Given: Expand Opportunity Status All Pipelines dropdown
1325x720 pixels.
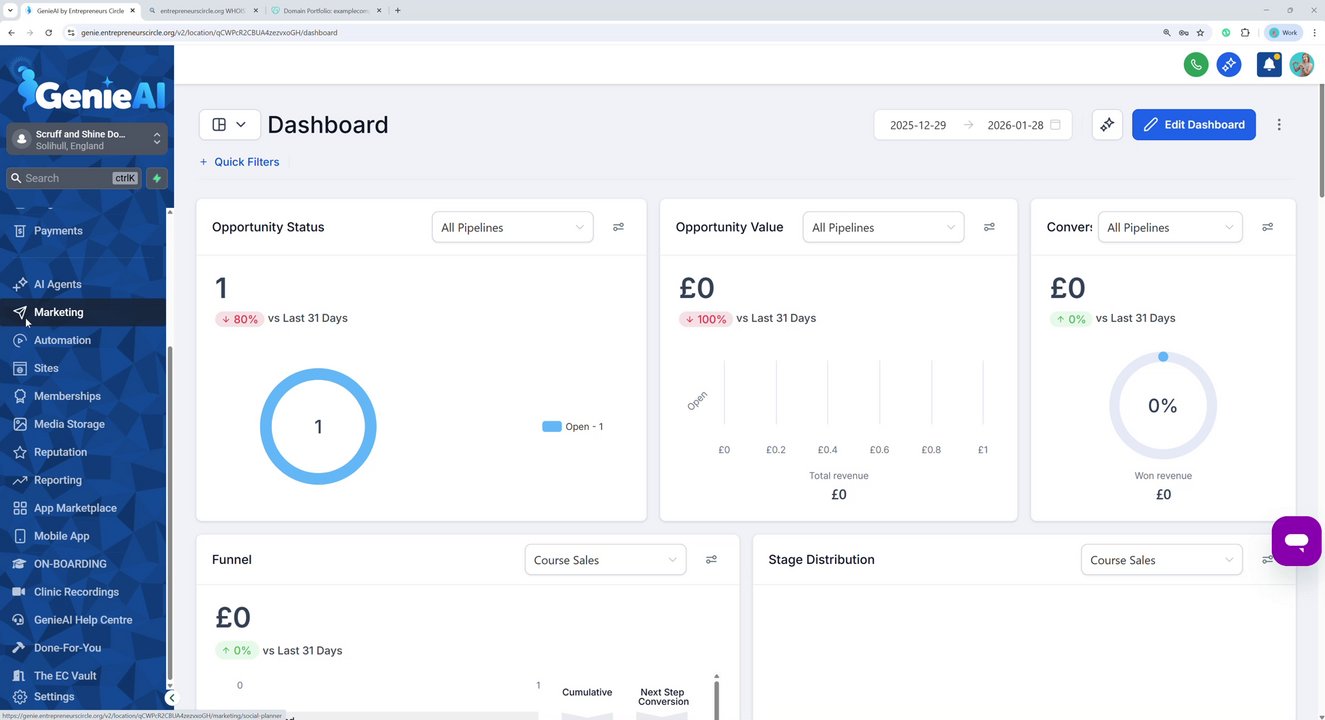Looking at the screenshot, I should point(512,227).
